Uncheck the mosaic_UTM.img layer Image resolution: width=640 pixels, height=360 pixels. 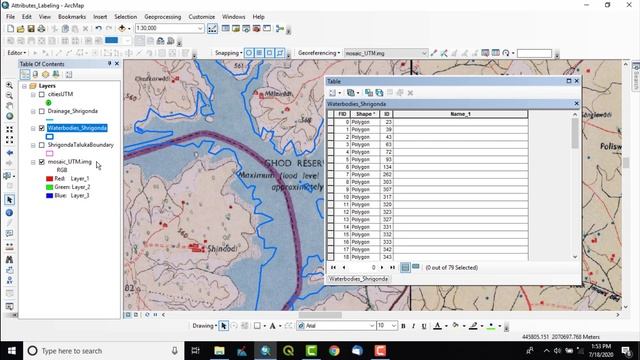pos(42,162)
